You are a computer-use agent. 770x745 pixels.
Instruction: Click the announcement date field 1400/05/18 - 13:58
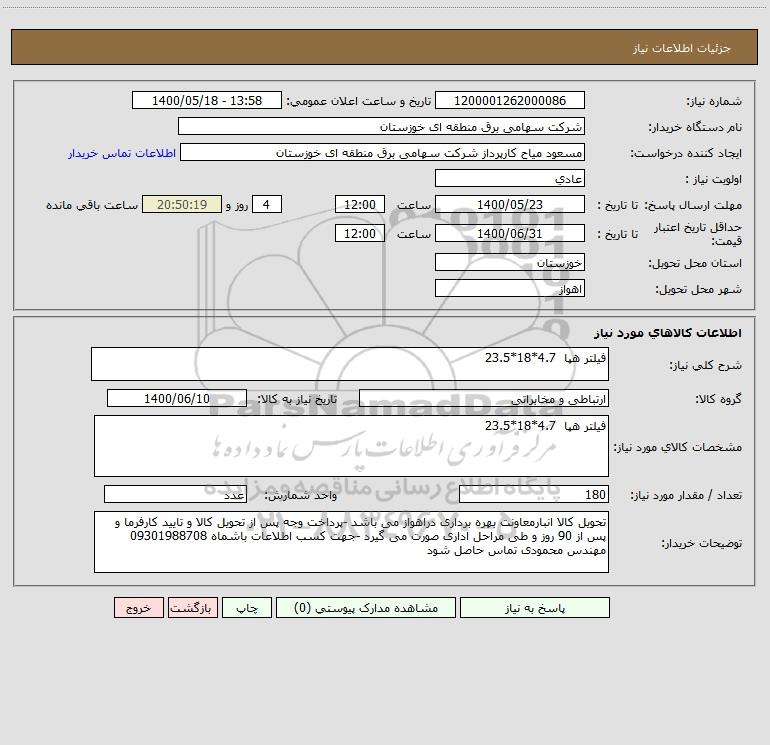207,100
